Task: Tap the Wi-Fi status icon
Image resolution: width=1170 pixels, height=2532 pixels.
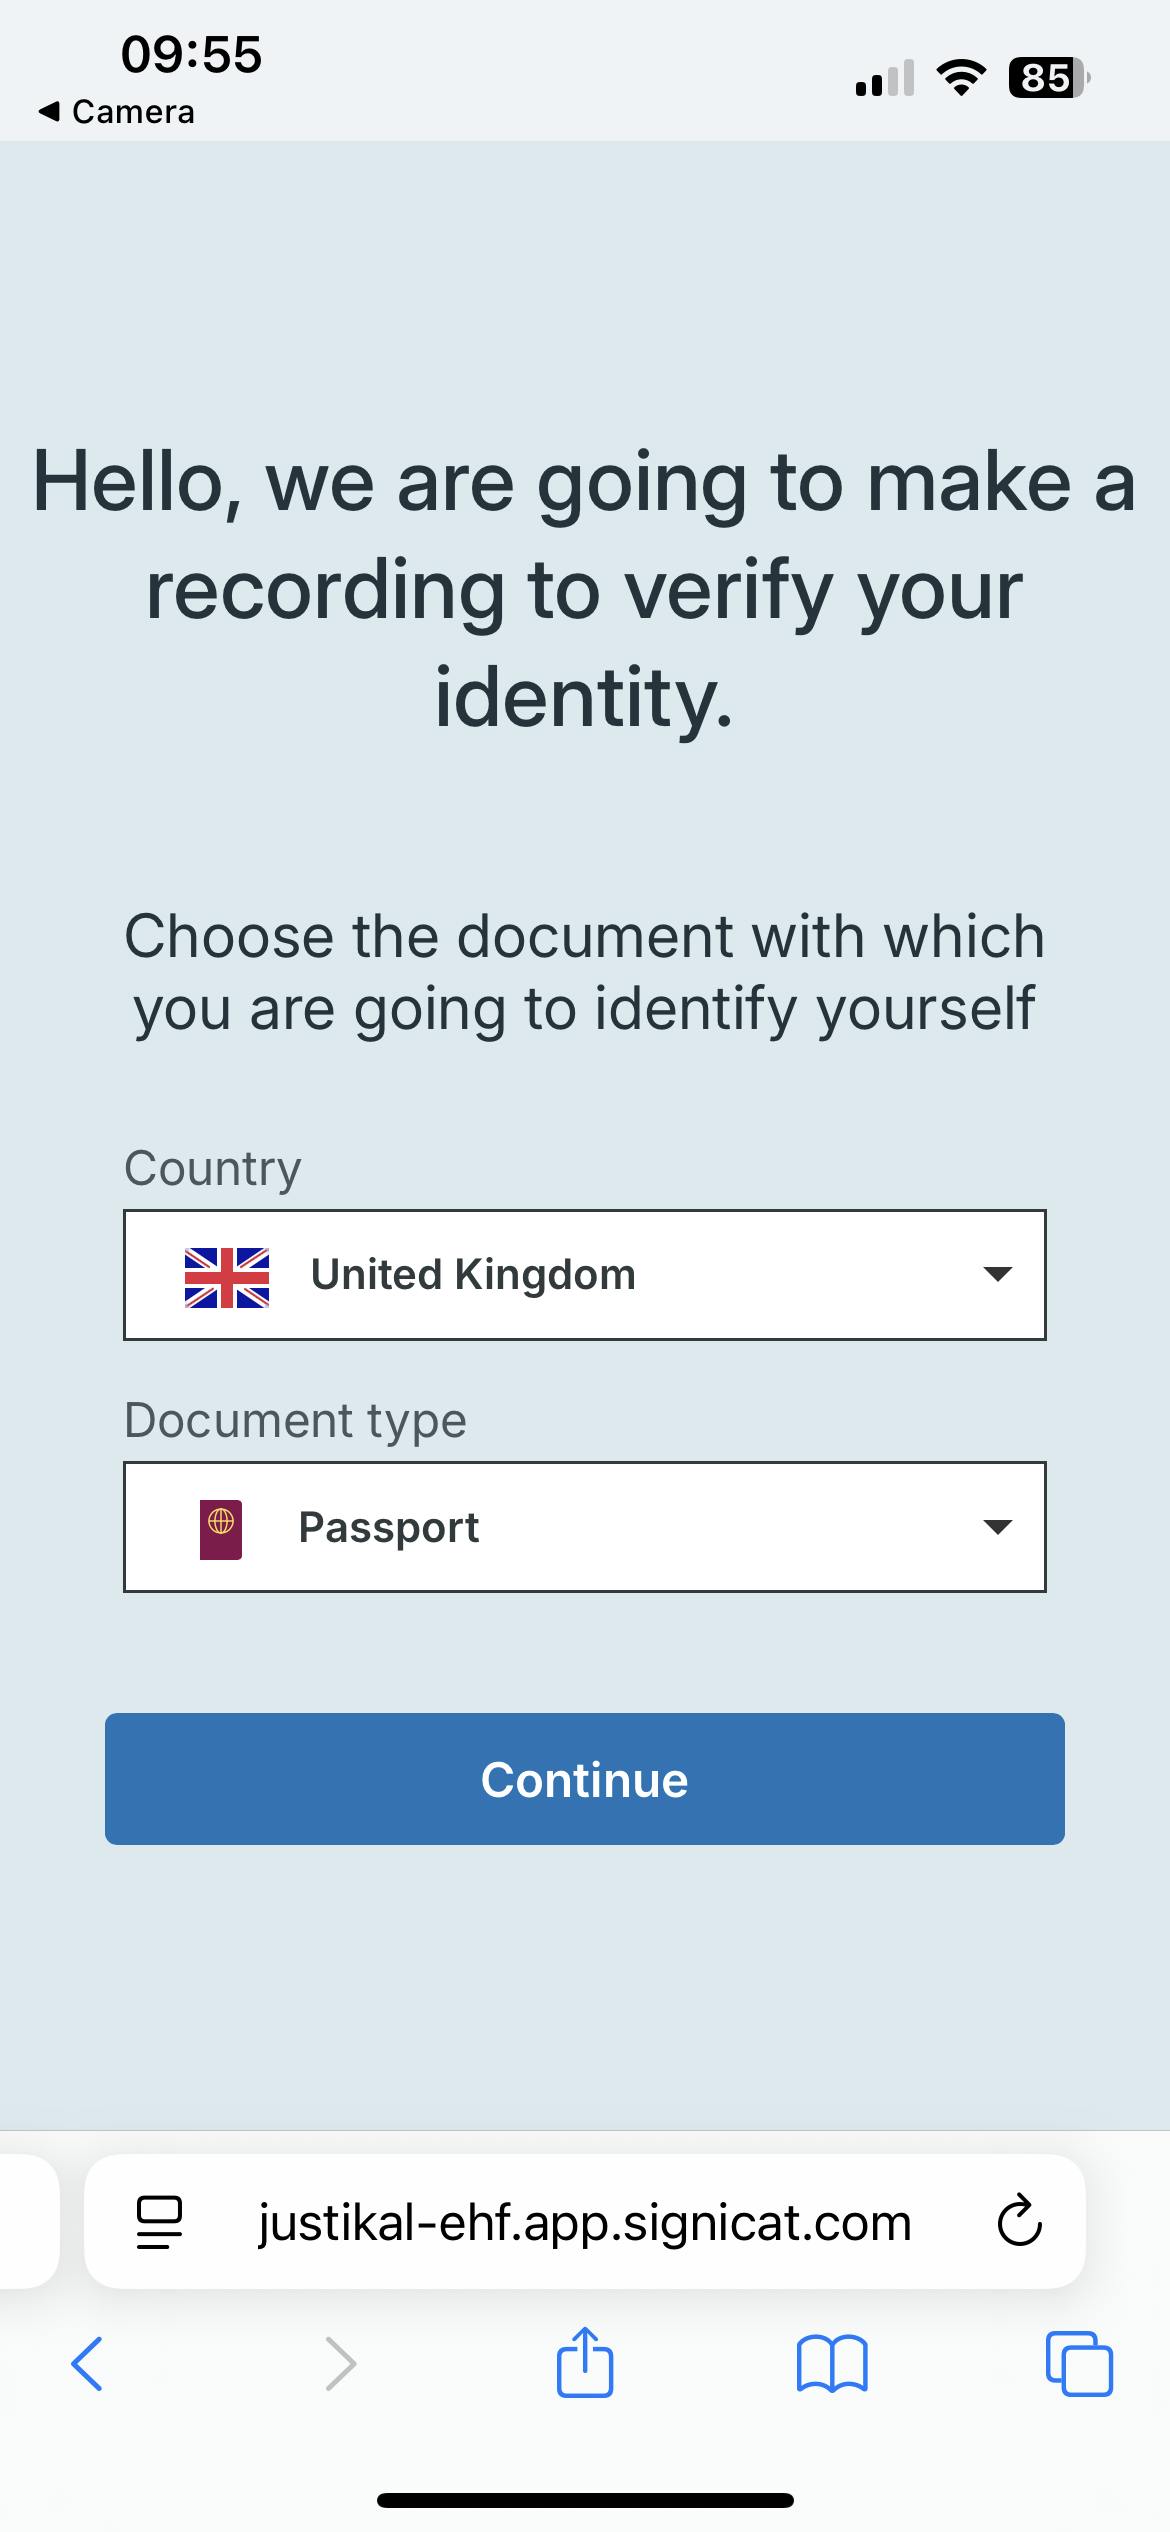Action: coord(960,77)
